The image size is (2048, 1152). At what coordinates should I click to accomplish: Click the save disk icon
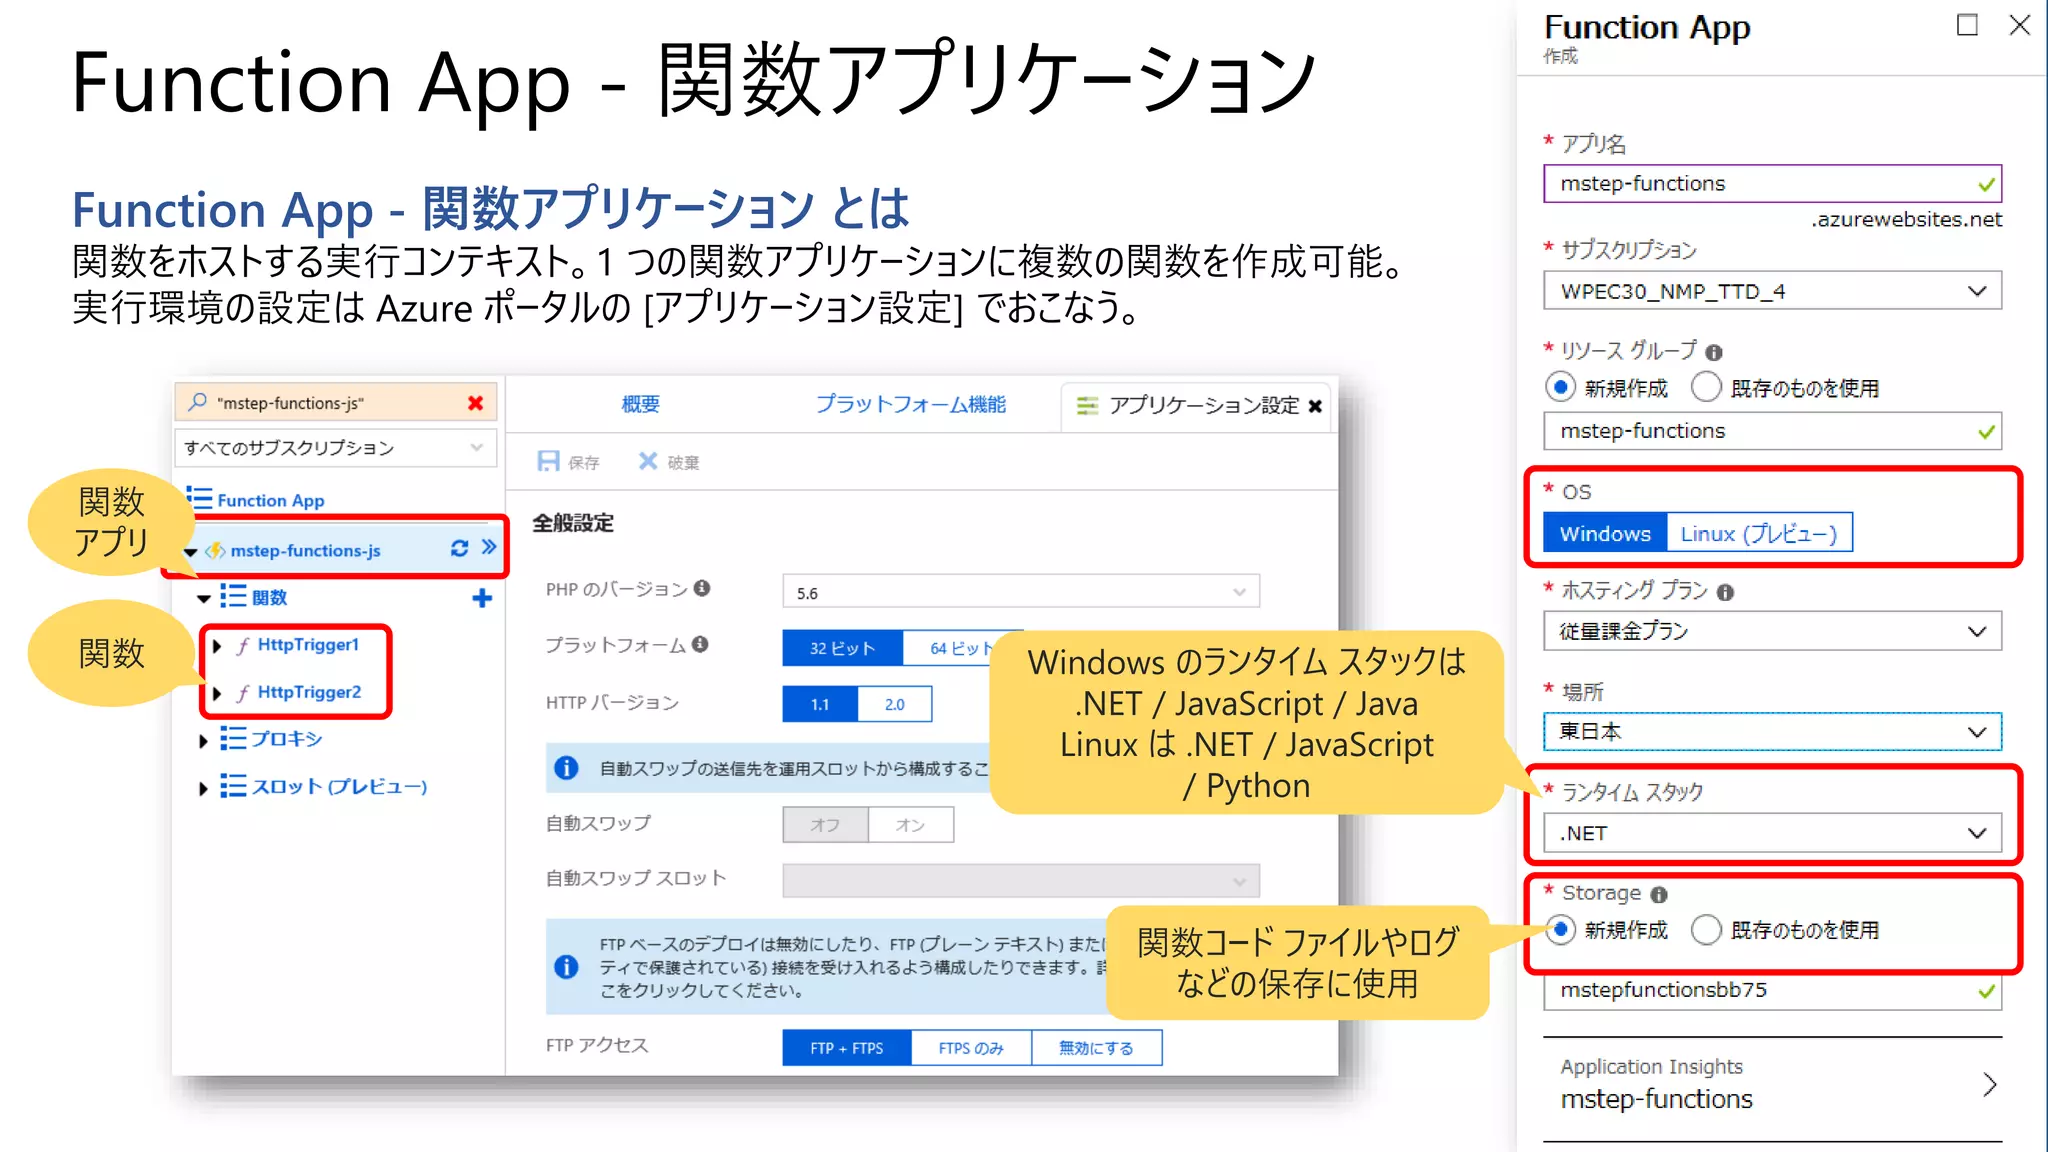pyautogui.click(x=548, y=461)
